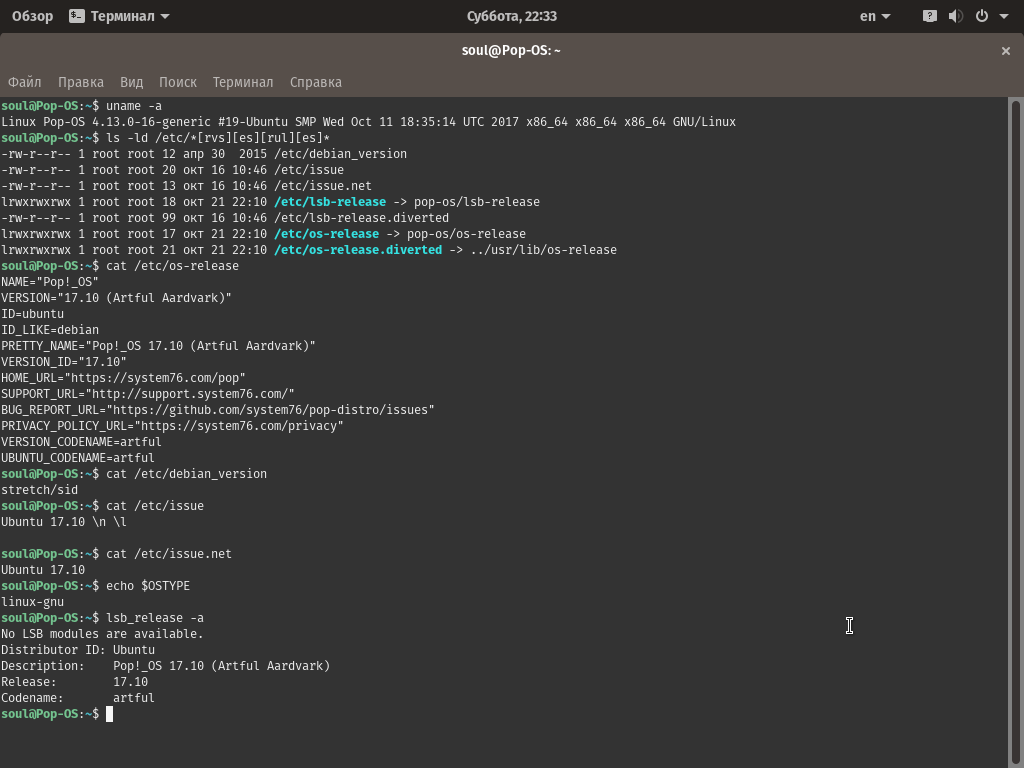
Task: Click the 'cat /etc/debian_version' command line
Action: pyautogui.click(x=134, y=474)
